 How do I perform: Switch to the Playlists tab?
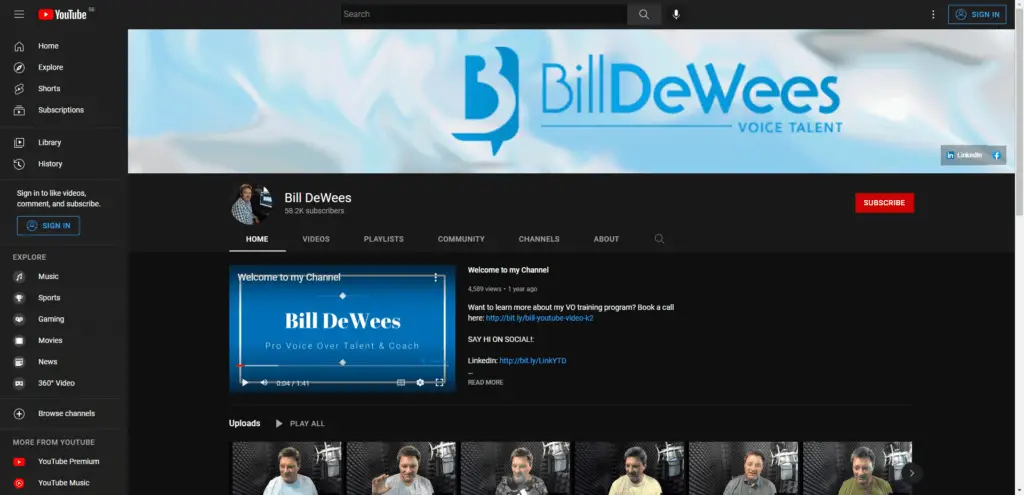[383, 239]
